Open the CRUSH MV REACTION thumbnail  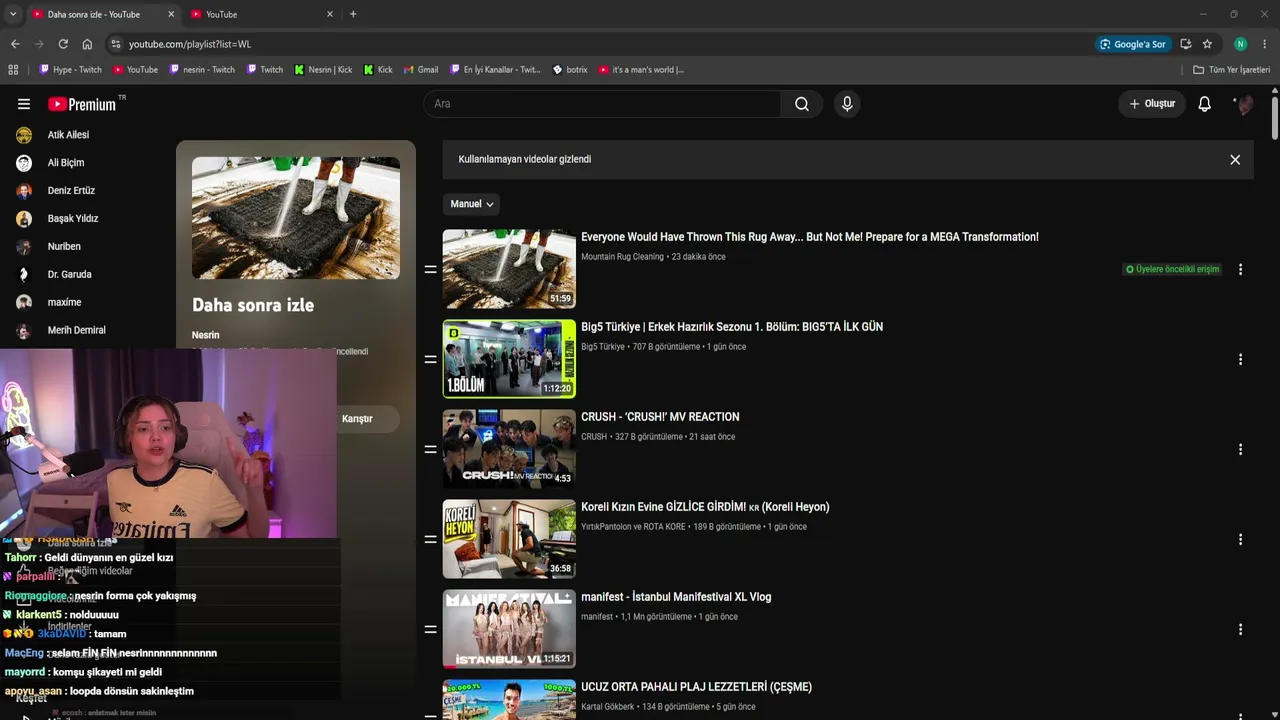point(509,449)
